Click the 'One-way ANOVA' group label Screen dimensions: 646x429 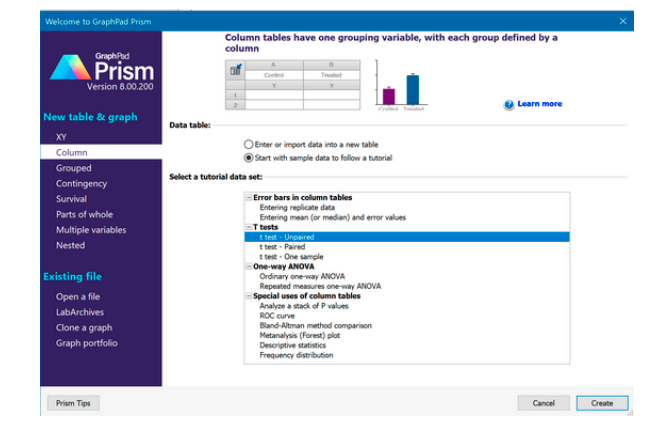click(283, 267)
